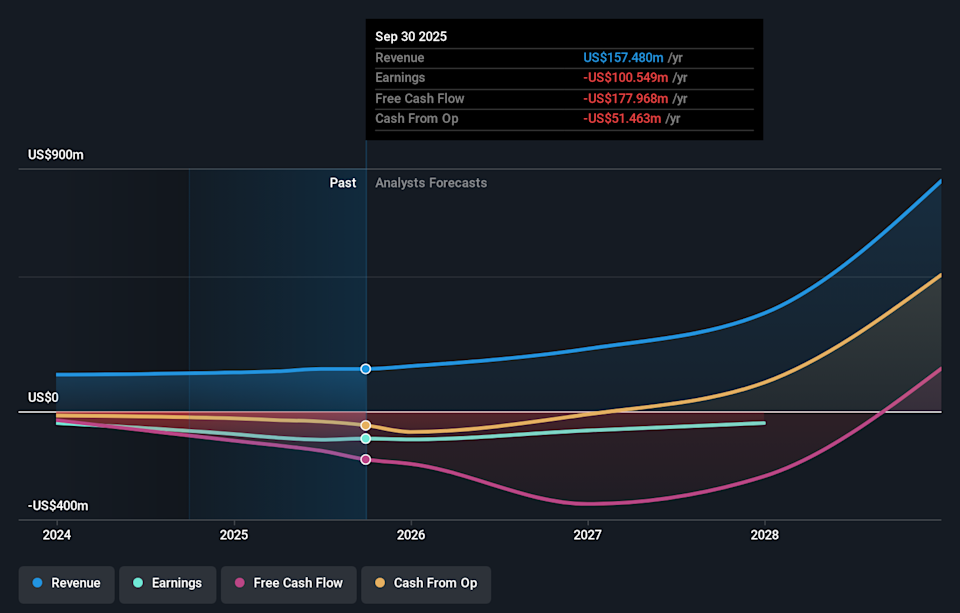Click the pink Free Cash Flow chart marker

(366, 459)
